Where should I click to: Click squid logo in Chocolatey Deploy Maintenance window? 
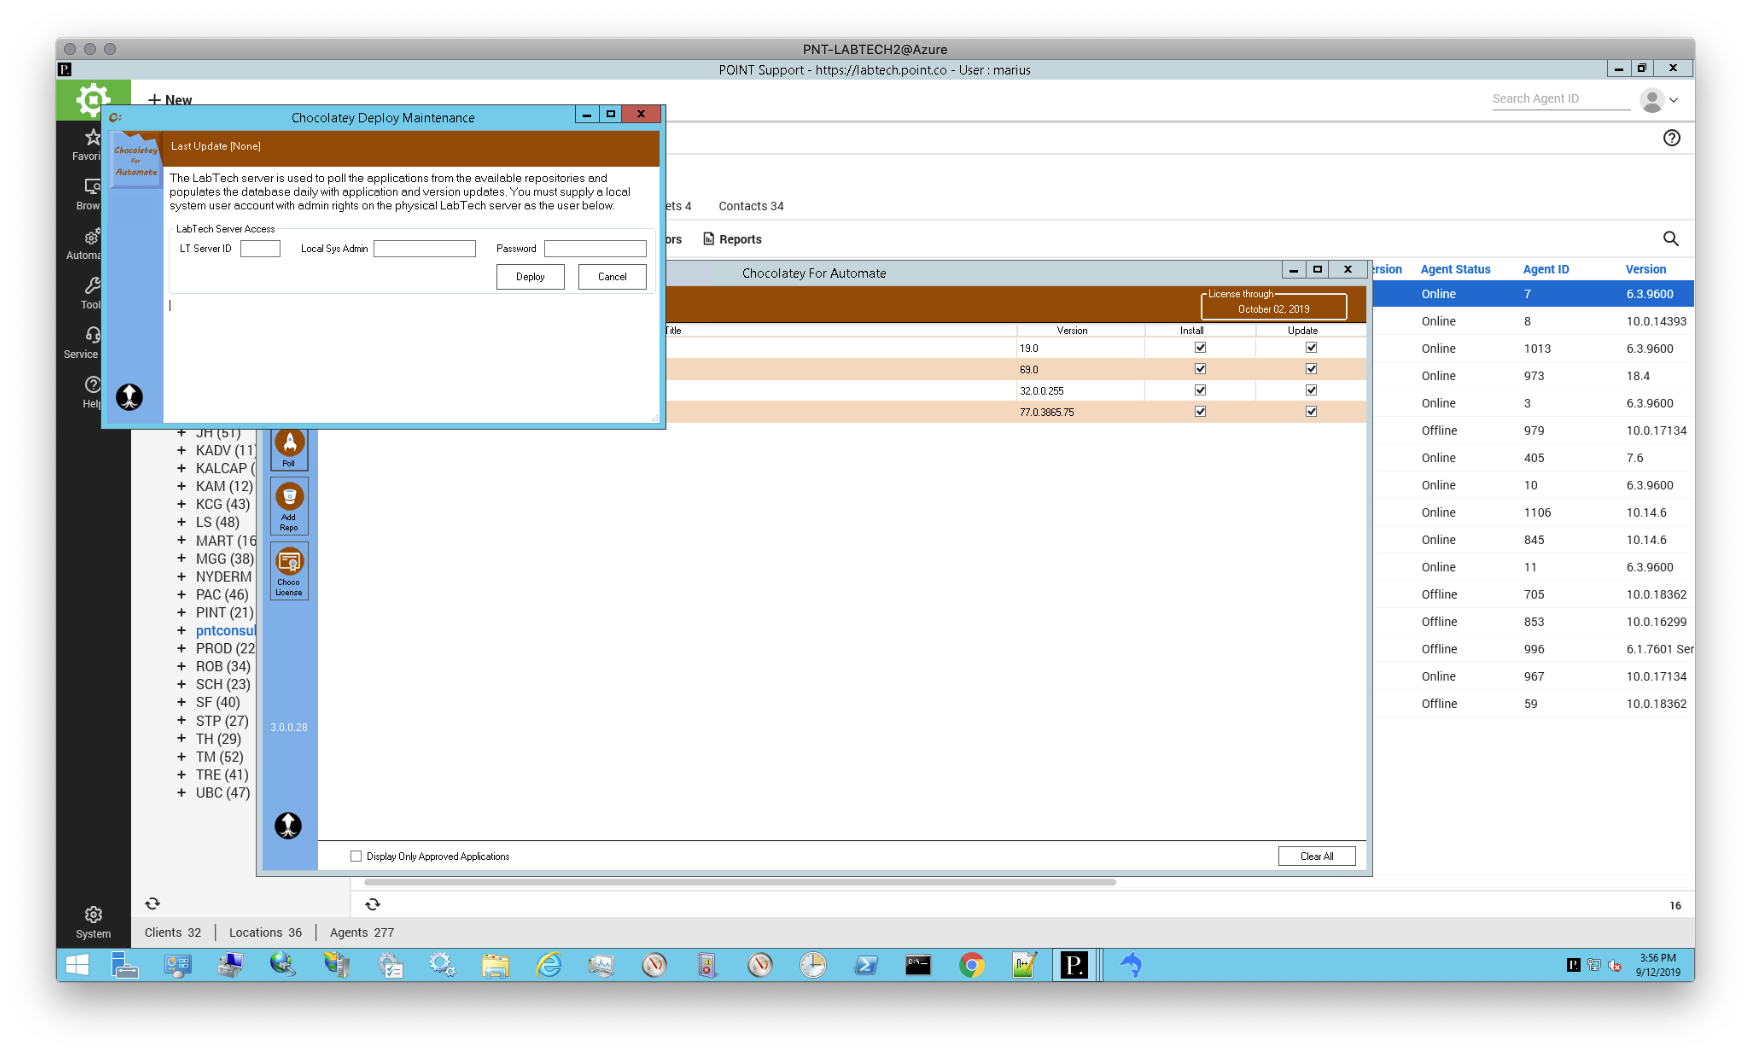tap(129, 397)
